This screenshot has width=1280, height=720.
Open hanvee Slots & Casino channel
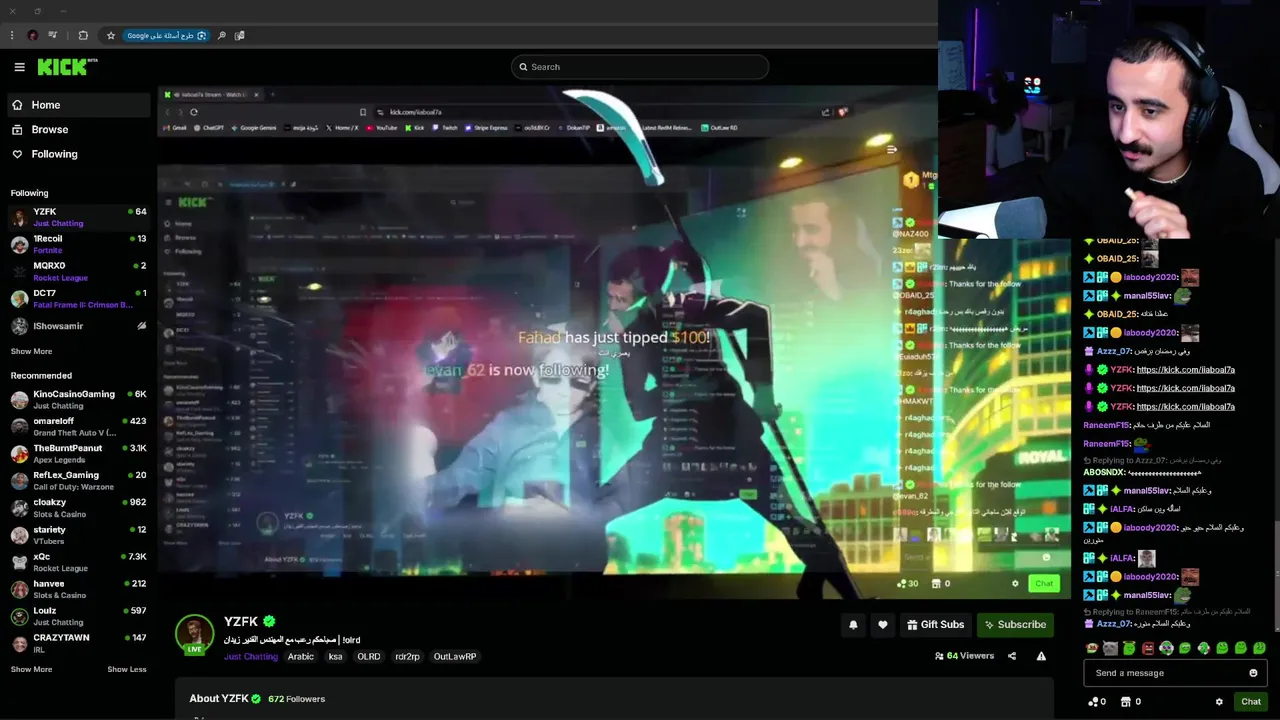79,589
